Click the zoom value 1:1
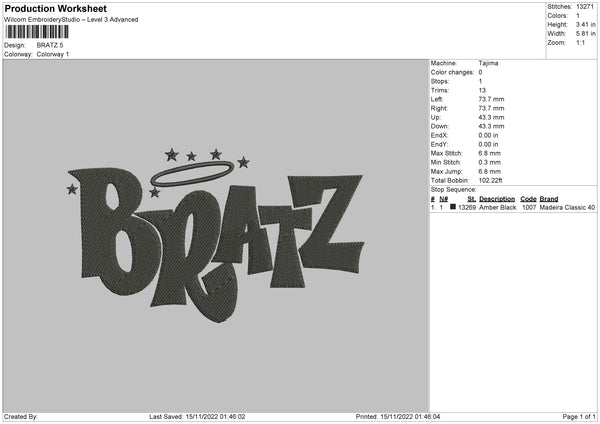Viewport: 600px width, 424px height. pos(580,42)
